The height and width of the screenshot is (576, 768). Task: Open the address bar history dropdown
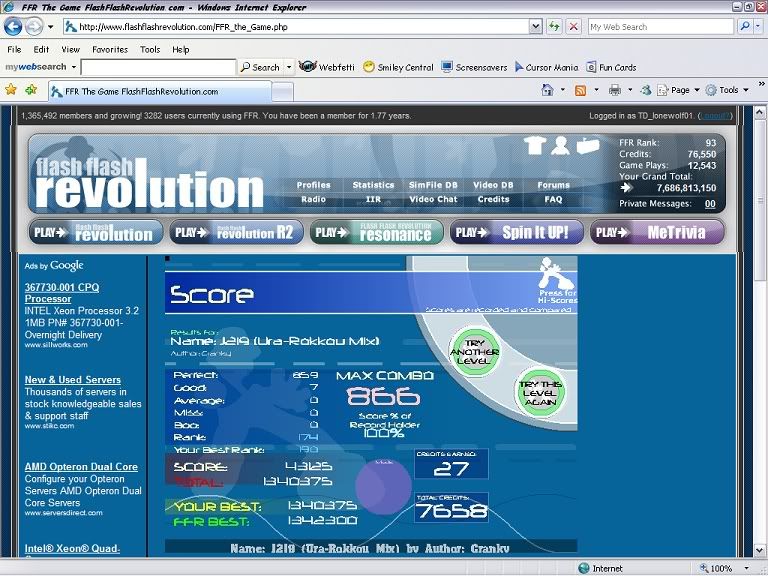(x=533, y=27)
